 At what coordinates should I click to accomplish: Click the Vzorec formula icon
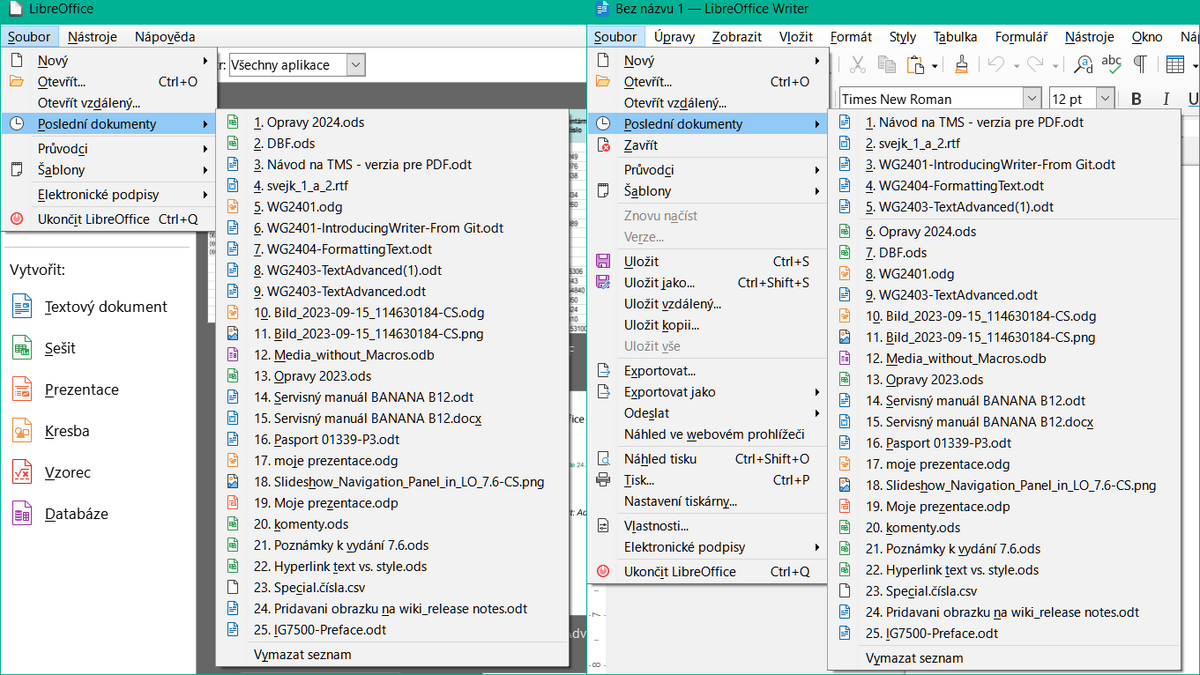coord(22,472)
